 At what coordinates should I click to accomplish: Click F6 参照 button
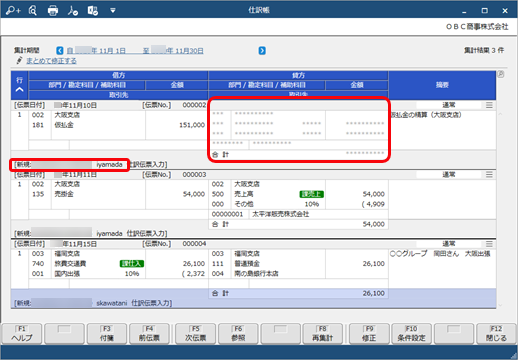point(238,333)
